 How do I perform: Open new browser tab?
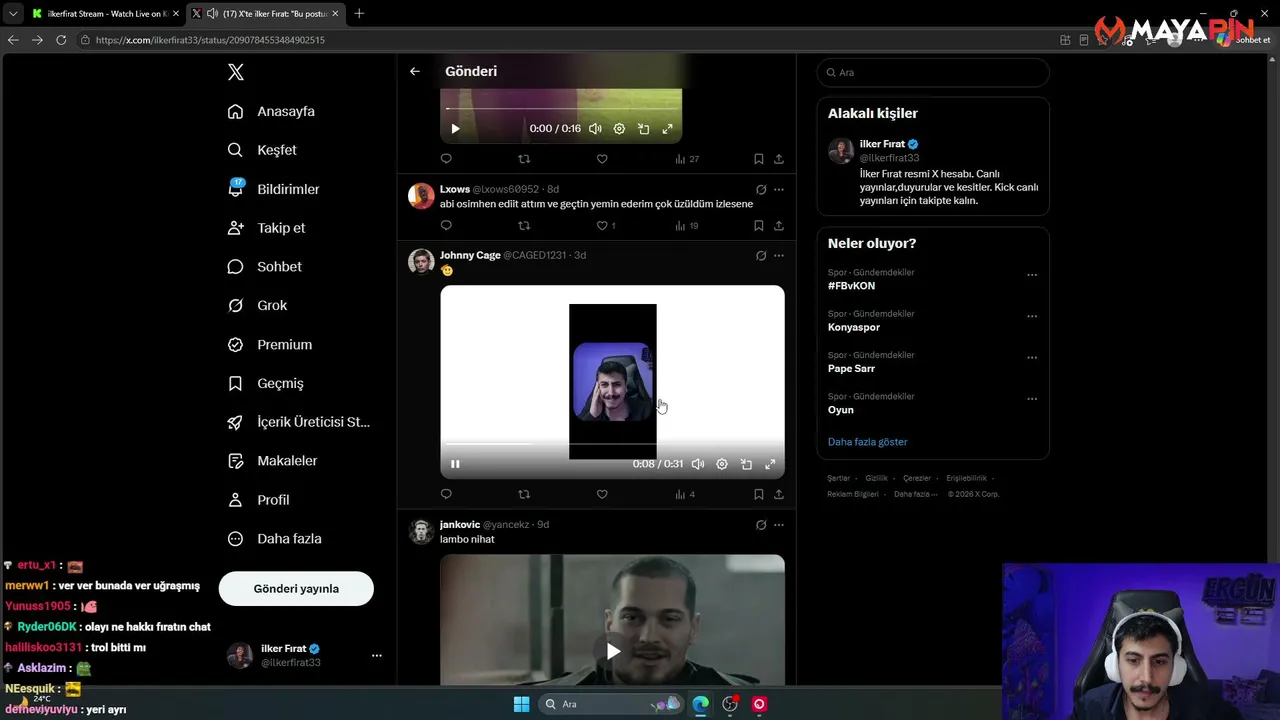click(359, 13)
